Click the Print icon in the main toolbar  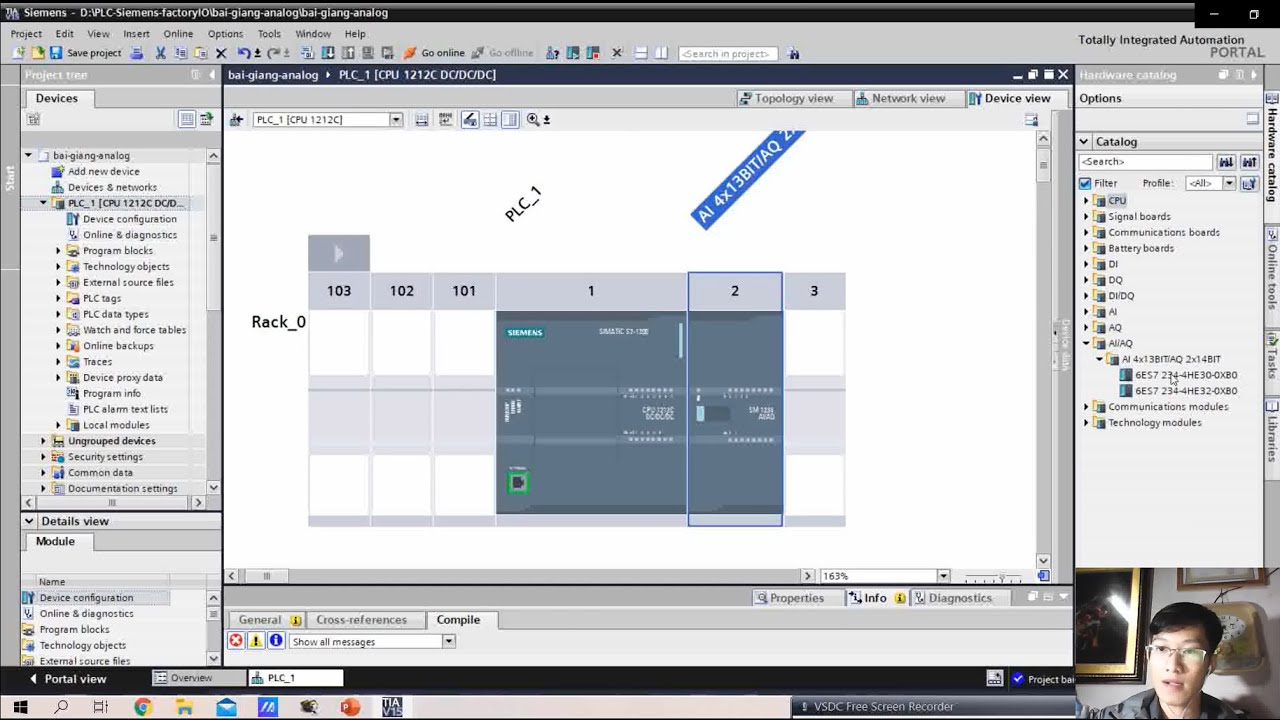137,53
